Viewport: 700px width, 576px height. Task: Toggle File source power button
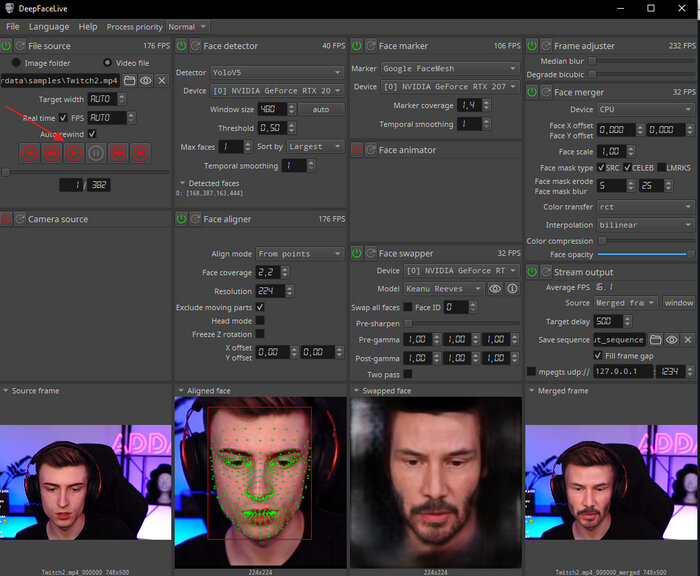point(6,46)
